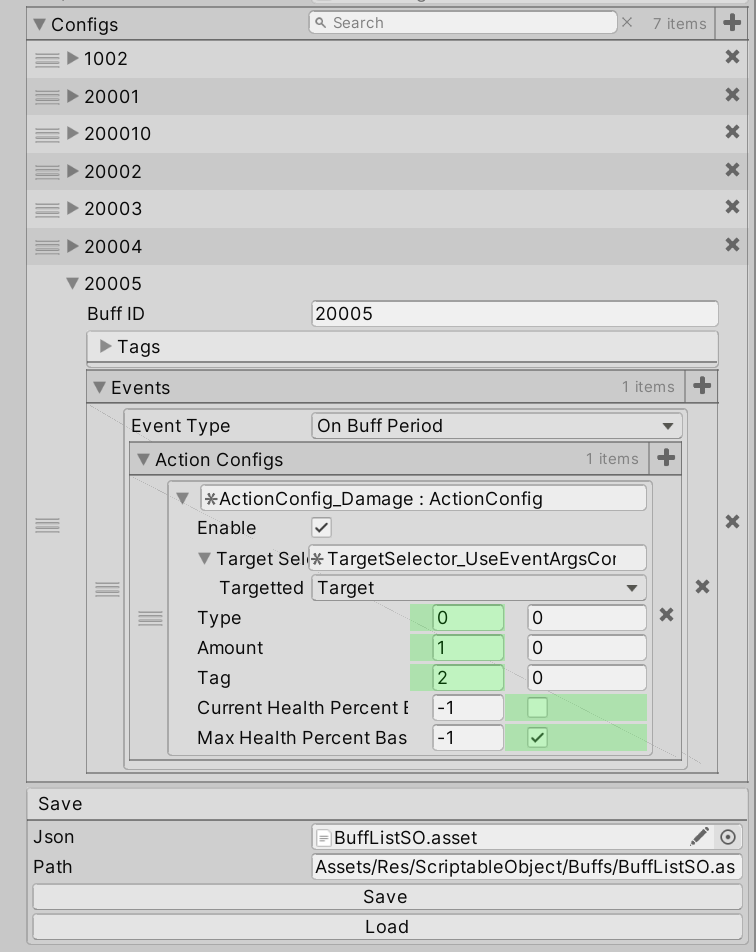Expand the 20001 config entry

[x=73, y=97]
